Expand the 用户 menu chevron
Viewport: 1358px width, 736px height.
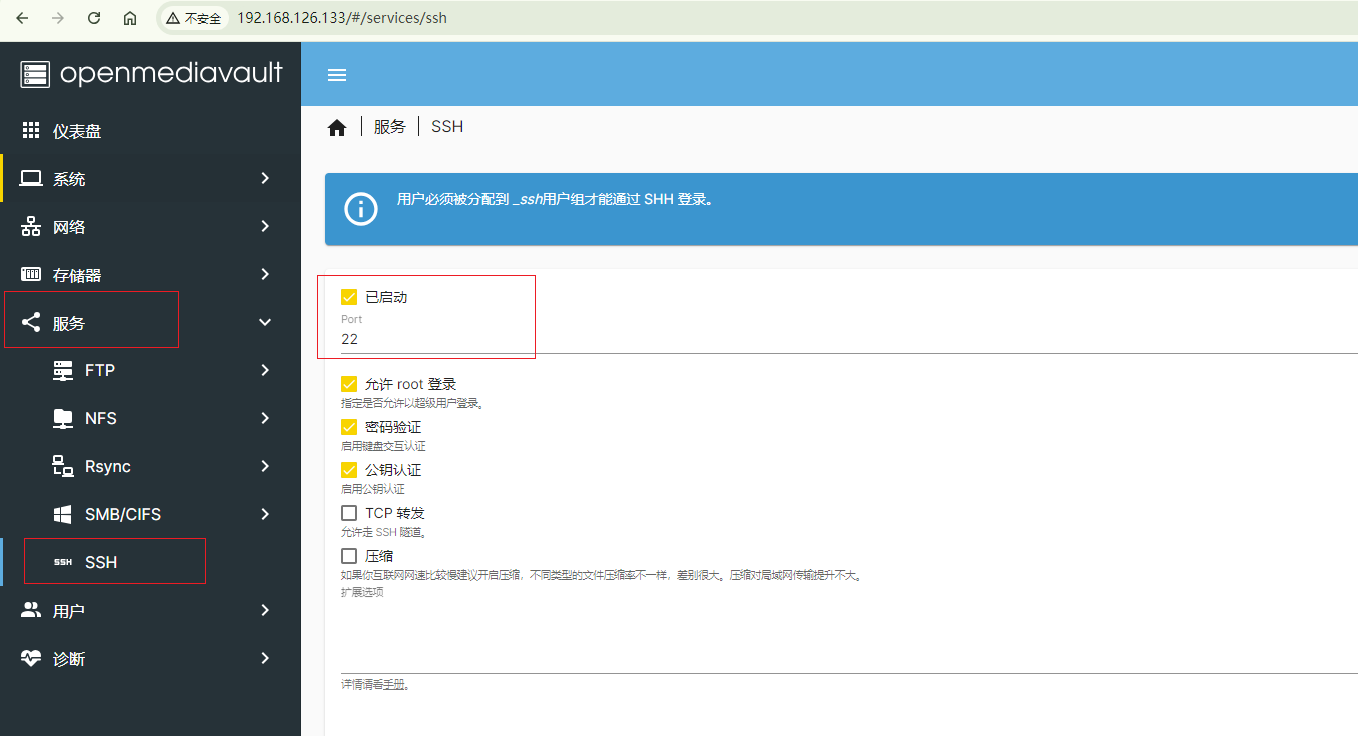click(265, 610)
